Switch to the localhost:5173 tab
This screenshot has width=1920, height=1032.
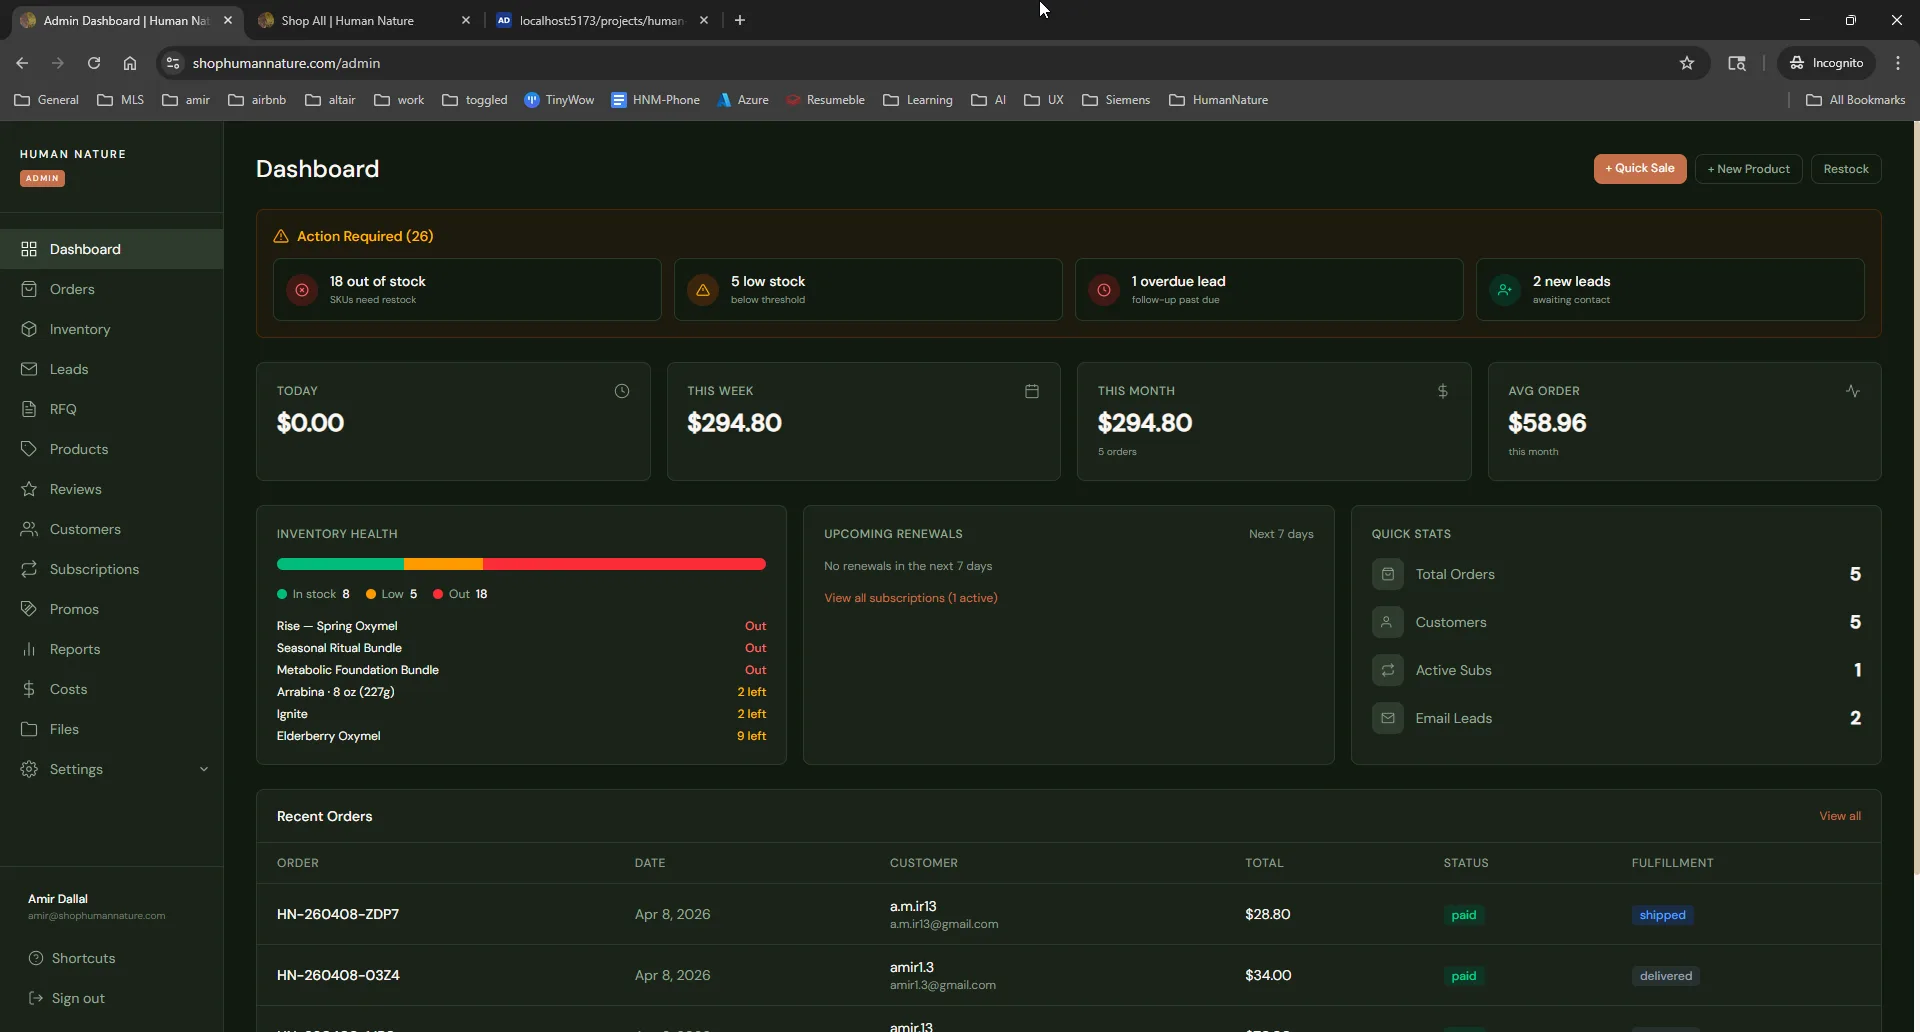(x=601, y=20)
